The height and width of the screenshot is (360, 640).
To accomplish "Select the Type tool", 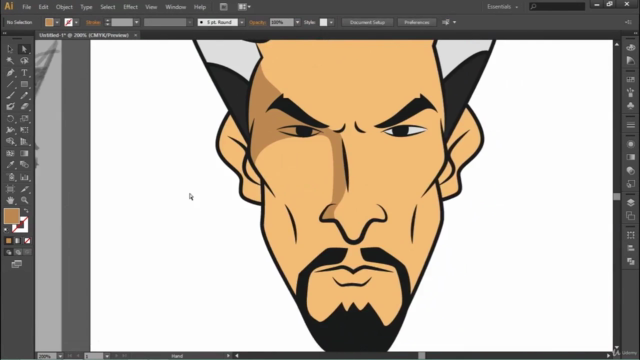I will tap(24, 73).
